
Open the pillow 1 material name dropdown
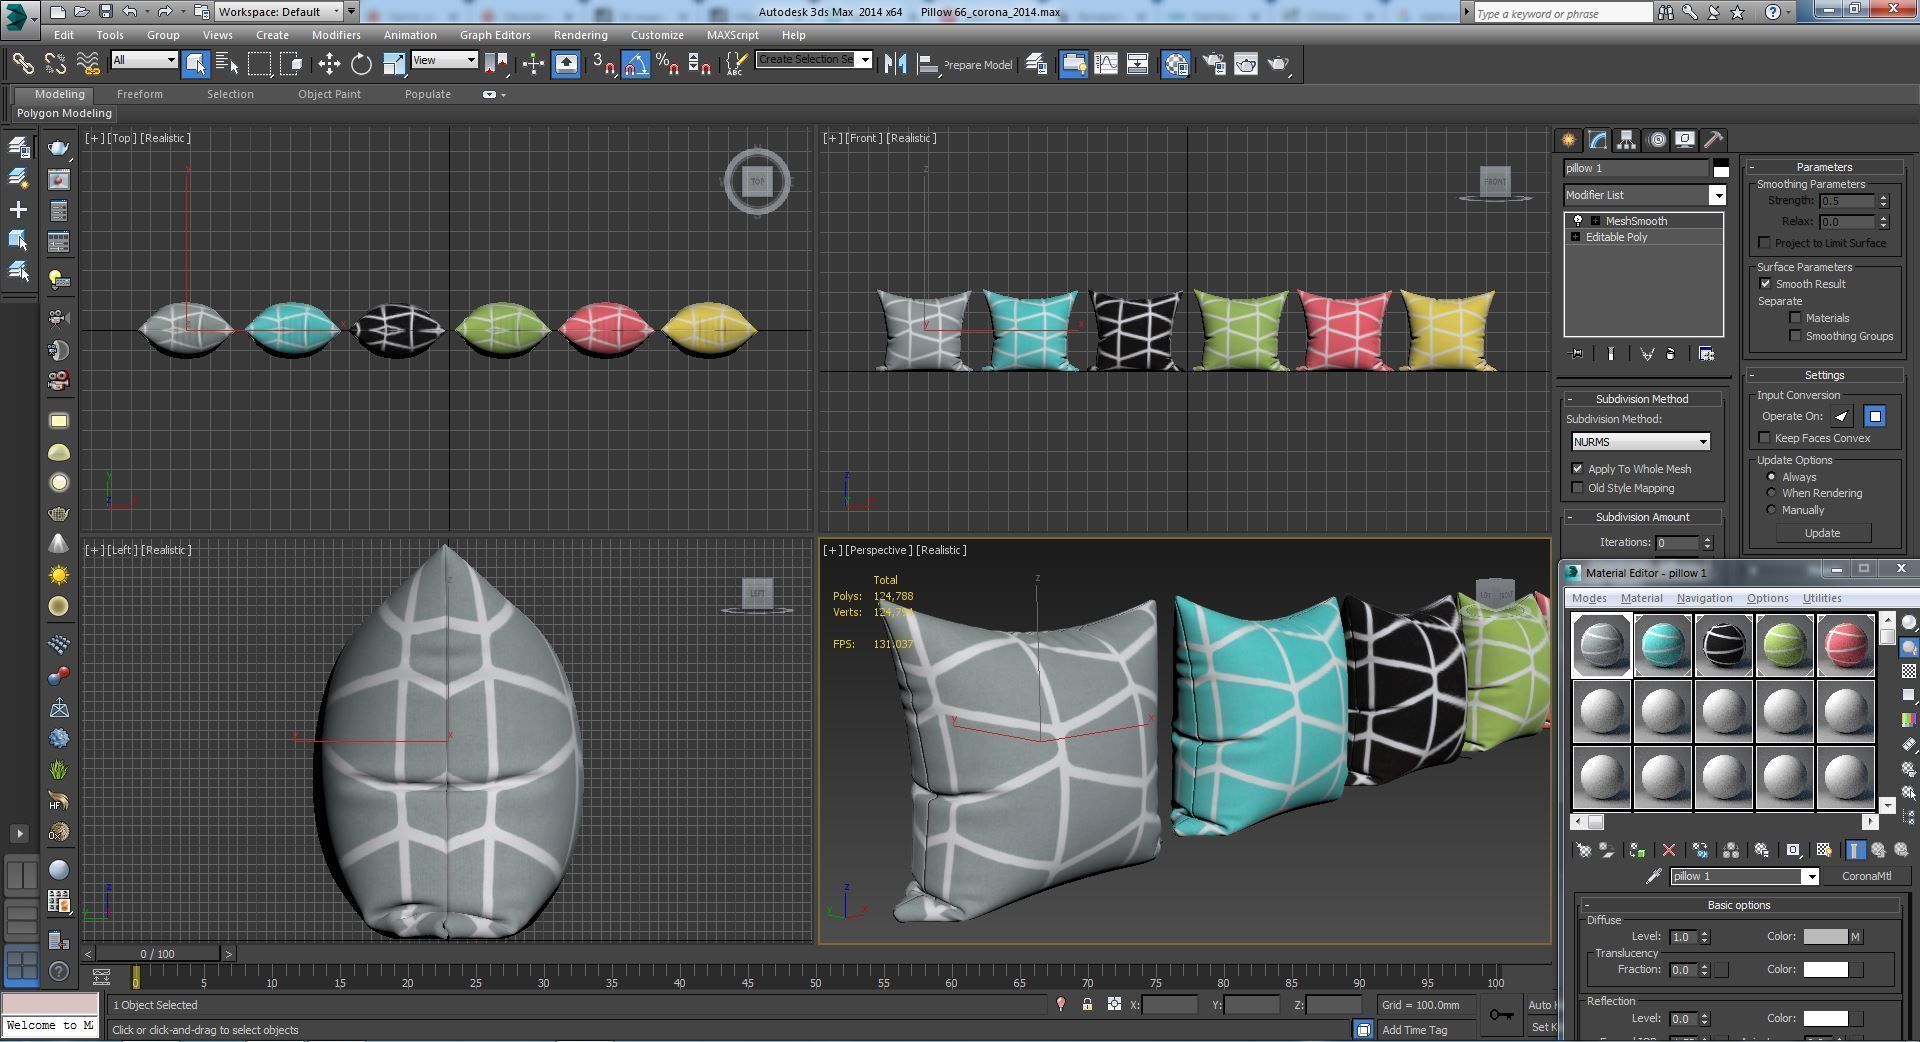(1810, 877)
